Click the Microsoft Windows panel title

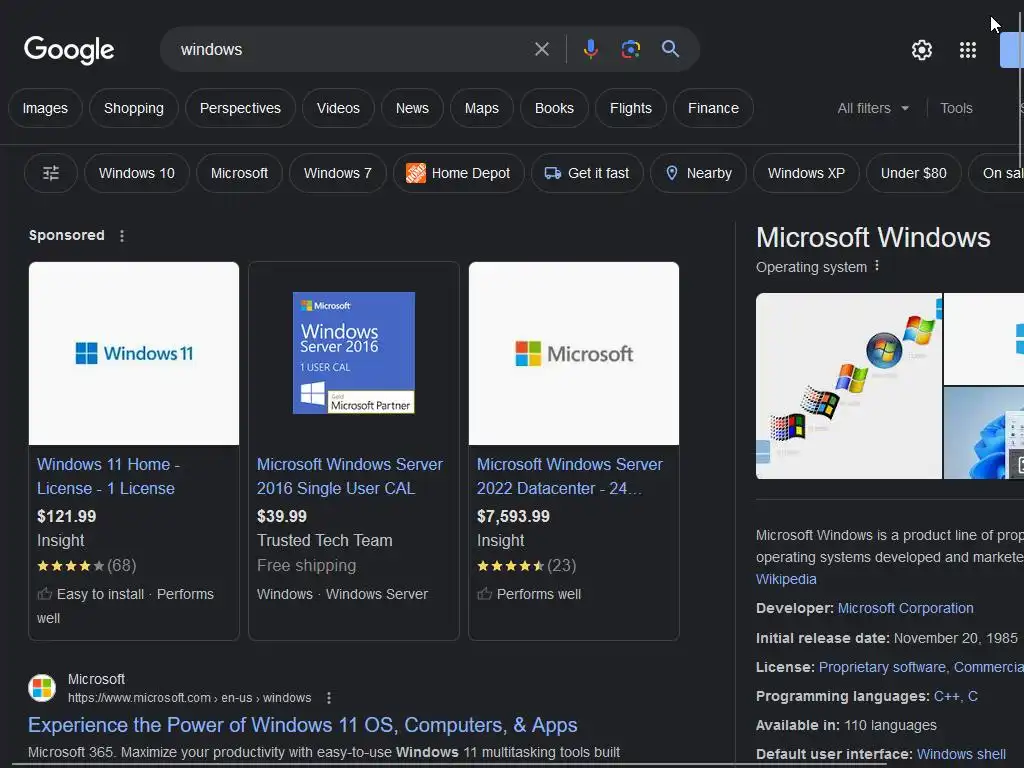[873, 238]
